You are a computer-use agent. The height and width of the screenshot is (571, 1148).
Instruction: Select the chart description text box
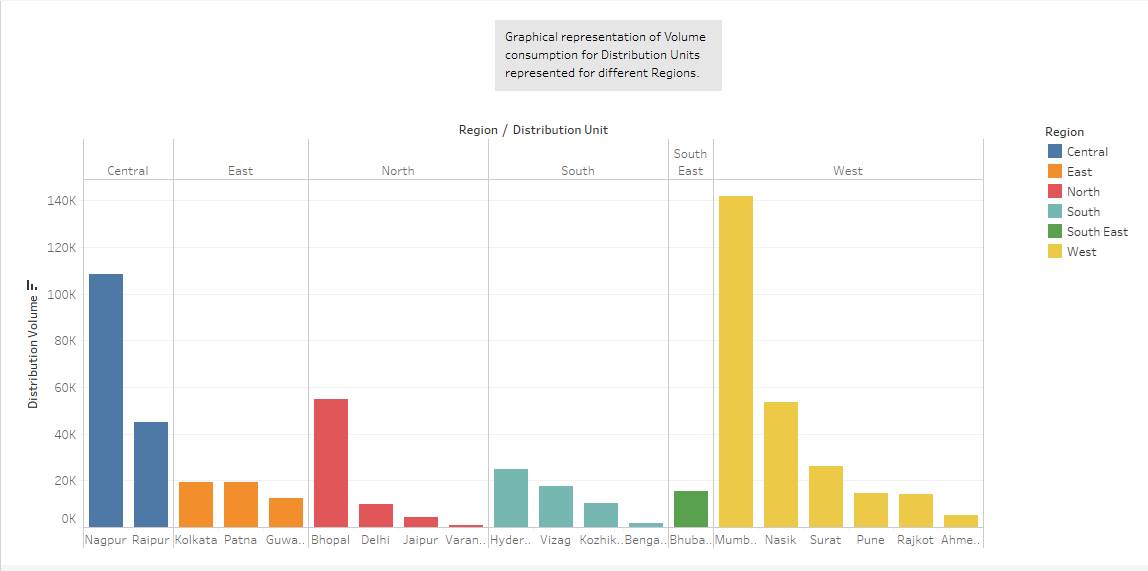(x=608, y=55)
